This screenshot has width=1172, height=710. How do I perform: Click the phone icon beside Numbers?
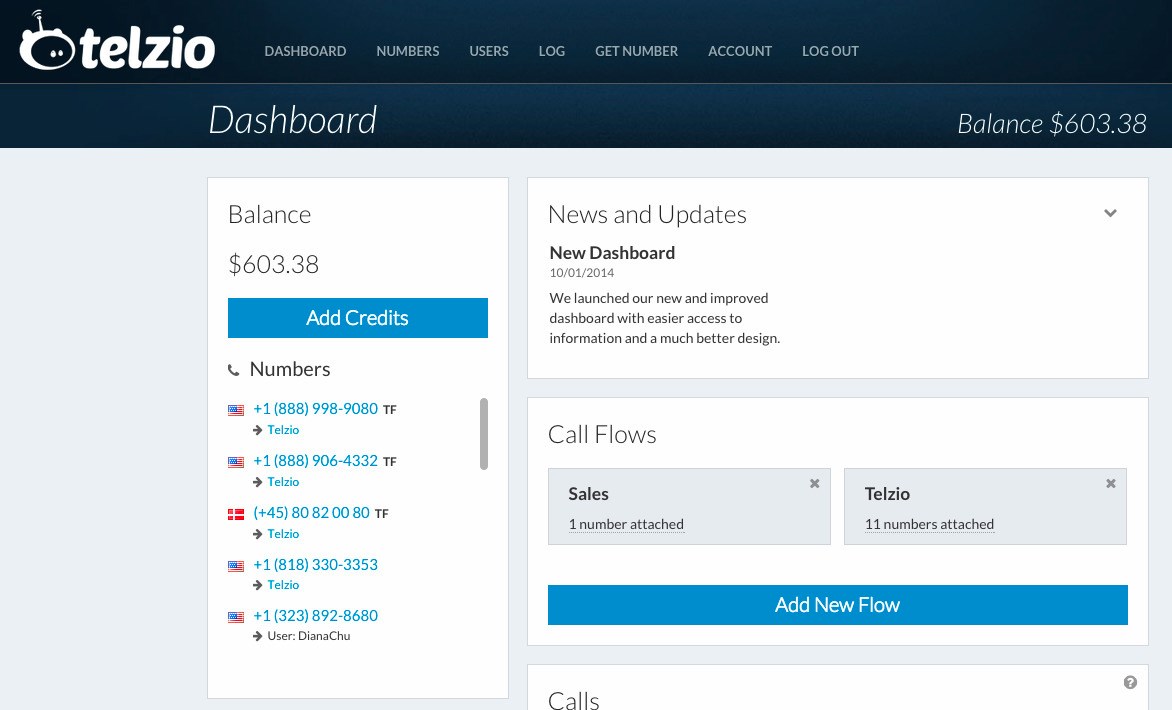[234, 371]
